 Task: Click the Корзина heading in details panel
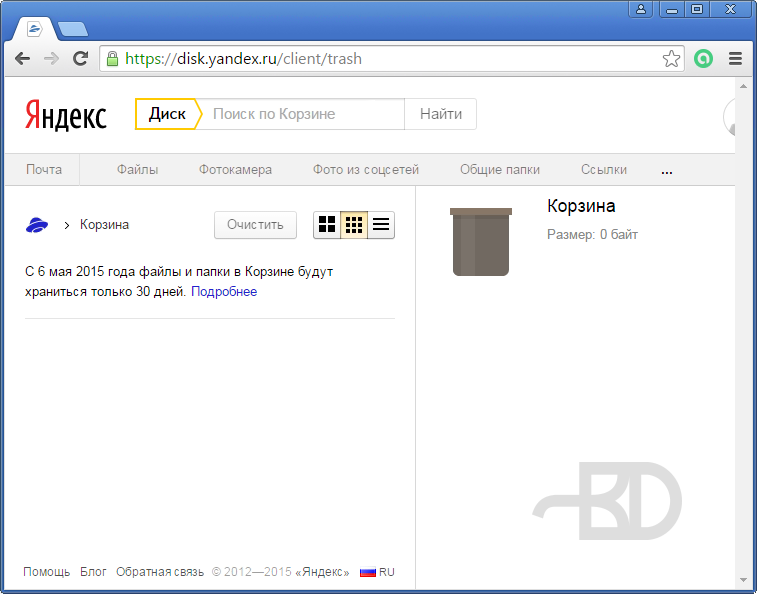(x=581, y=206)
